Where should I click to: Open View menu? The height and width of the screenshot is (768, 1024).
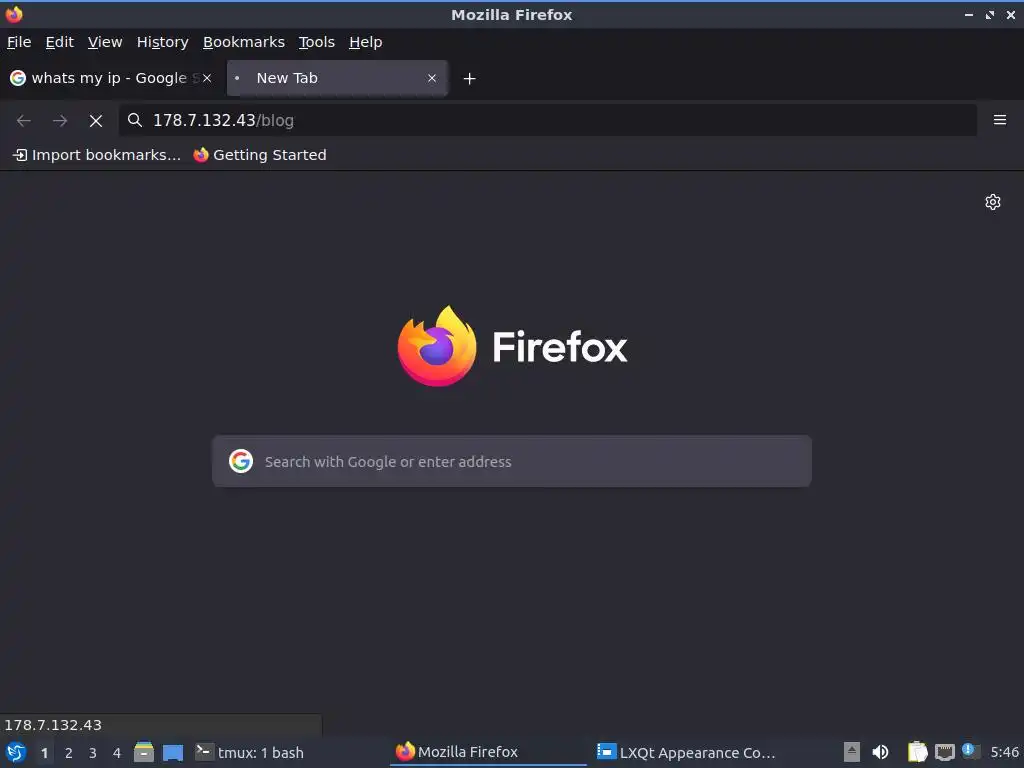tap(105, 42)
